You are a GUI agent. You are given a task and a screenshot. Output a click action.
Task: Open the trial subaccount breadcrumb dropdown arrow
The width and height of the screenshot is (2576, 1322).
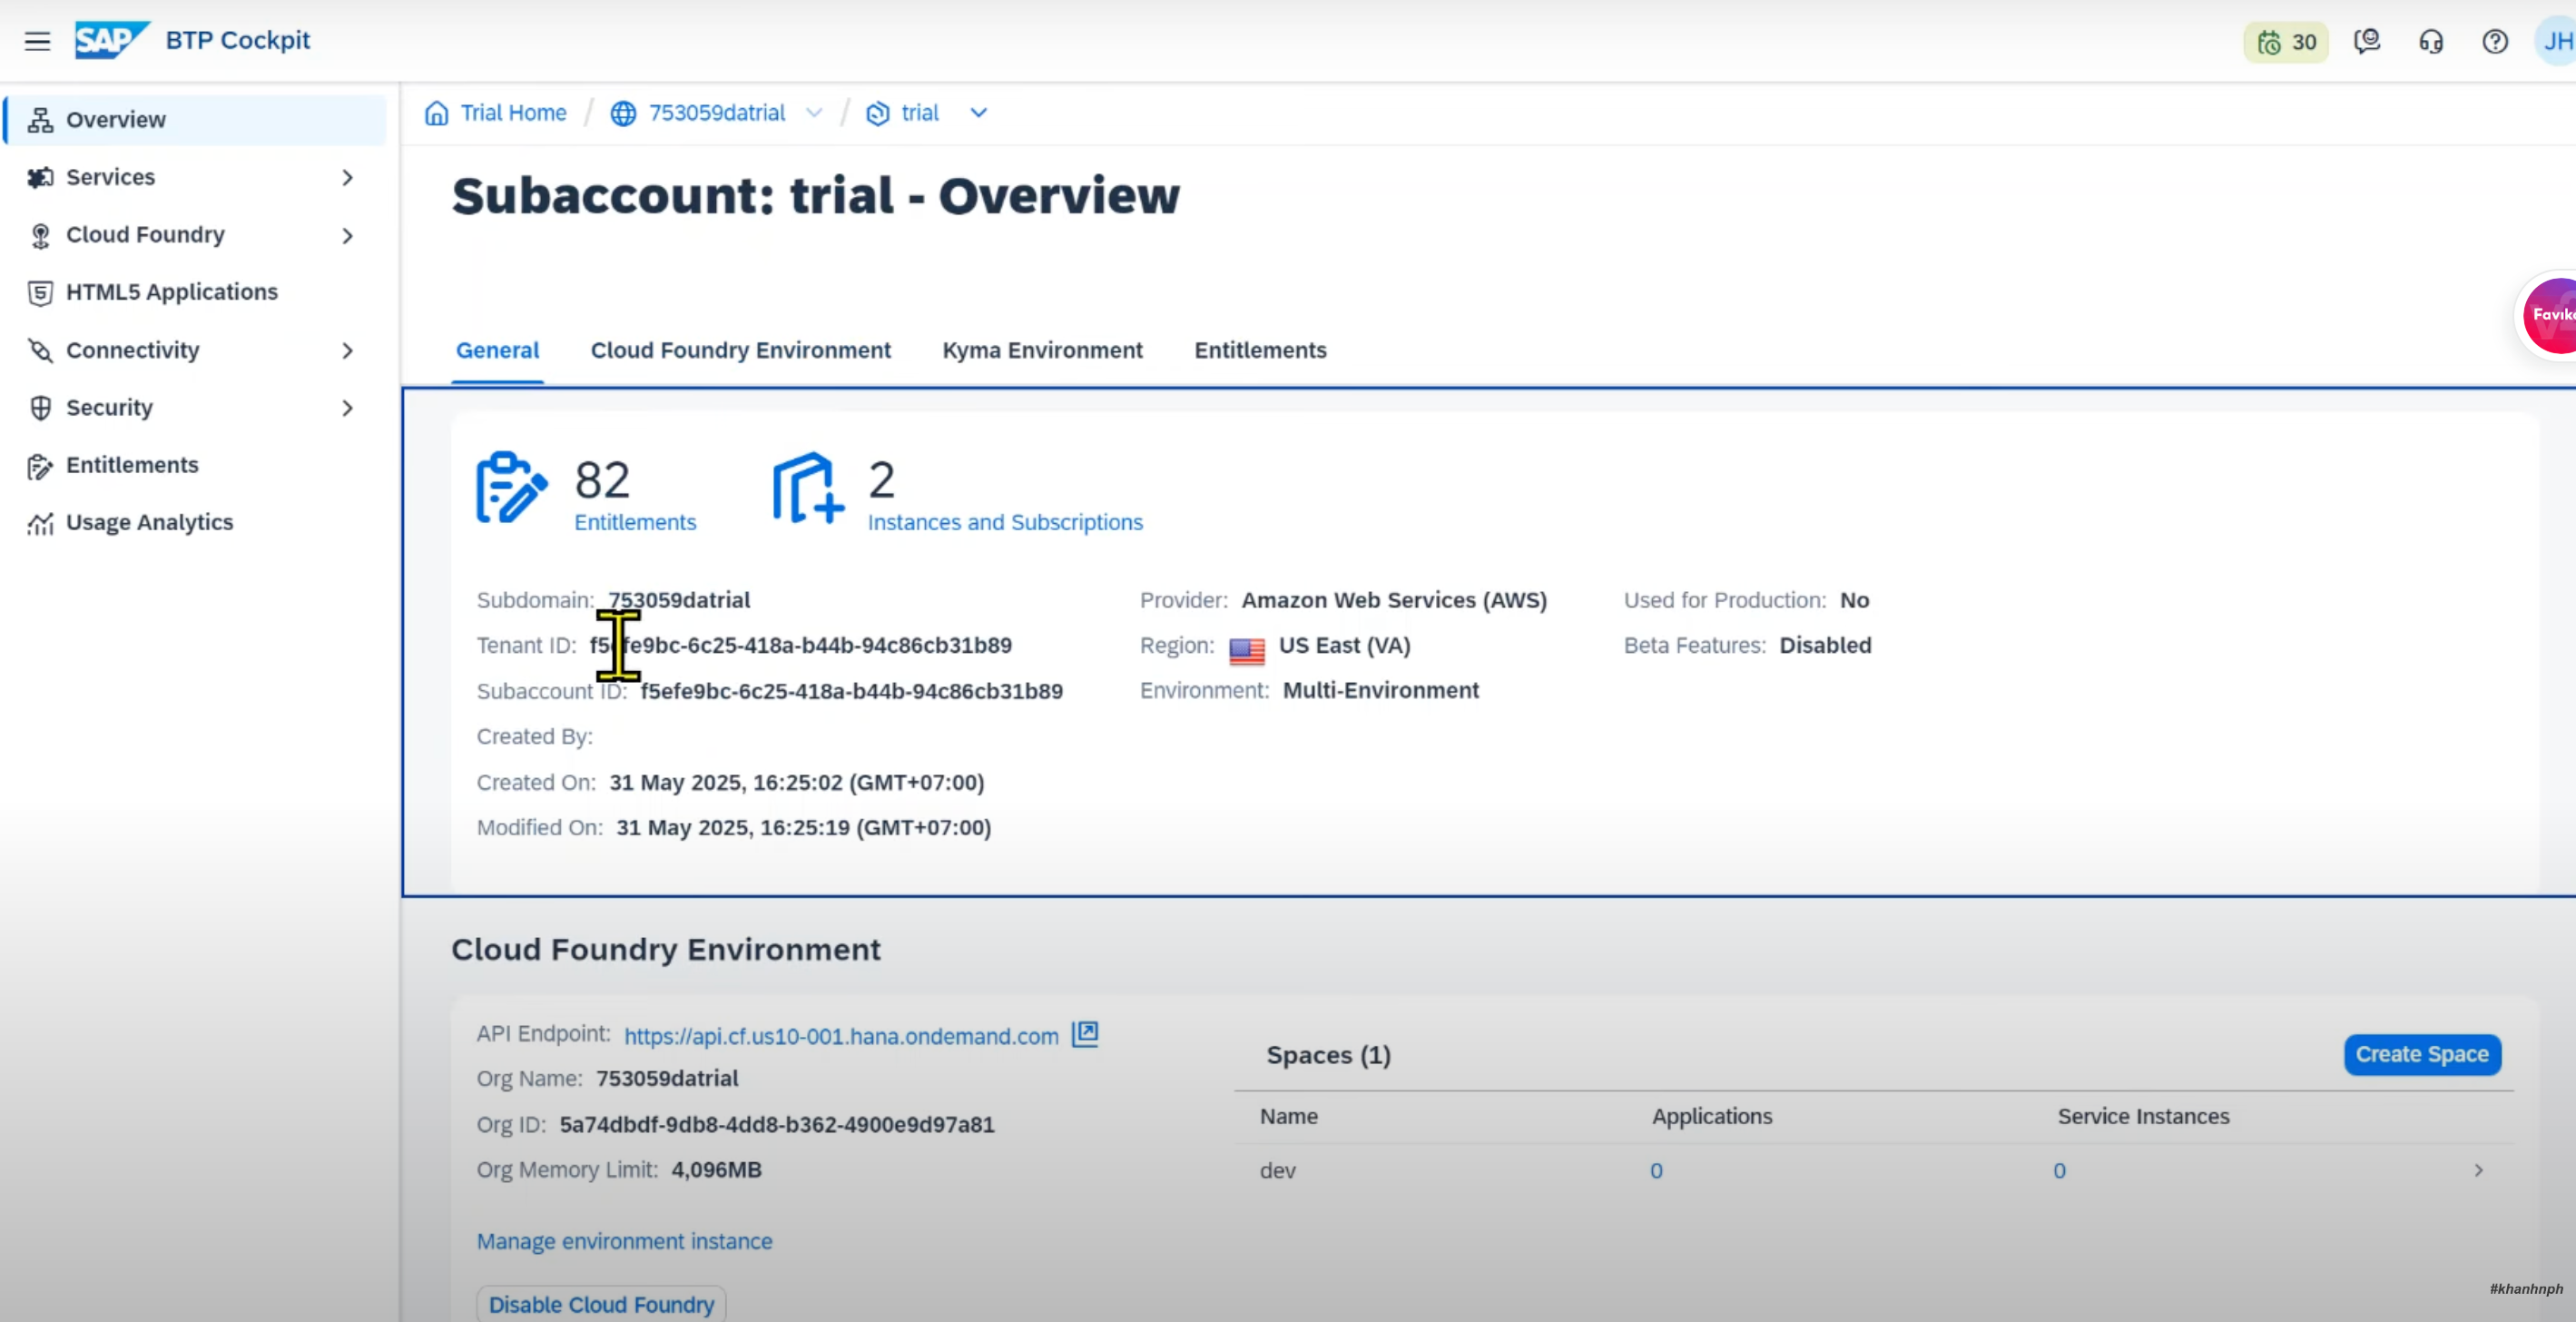pos(979,113)
